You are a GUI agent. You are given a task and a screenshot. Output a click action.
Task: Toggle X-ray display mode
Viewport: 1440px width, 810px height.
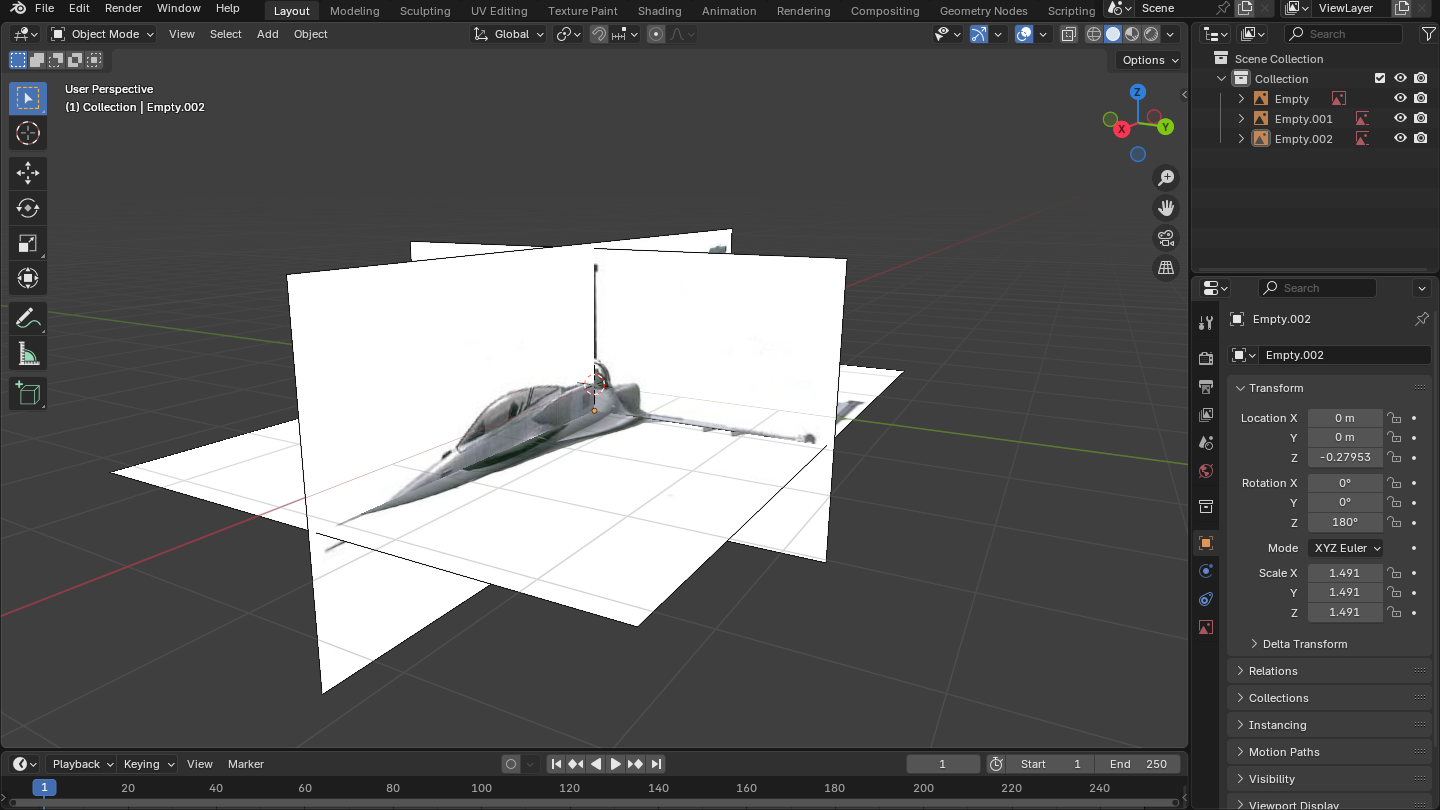point(1069,34)
